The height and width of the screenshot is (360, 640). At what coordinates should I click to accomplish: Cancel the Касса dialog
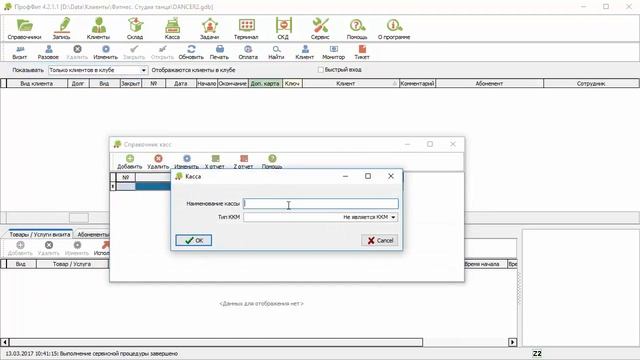380,240
